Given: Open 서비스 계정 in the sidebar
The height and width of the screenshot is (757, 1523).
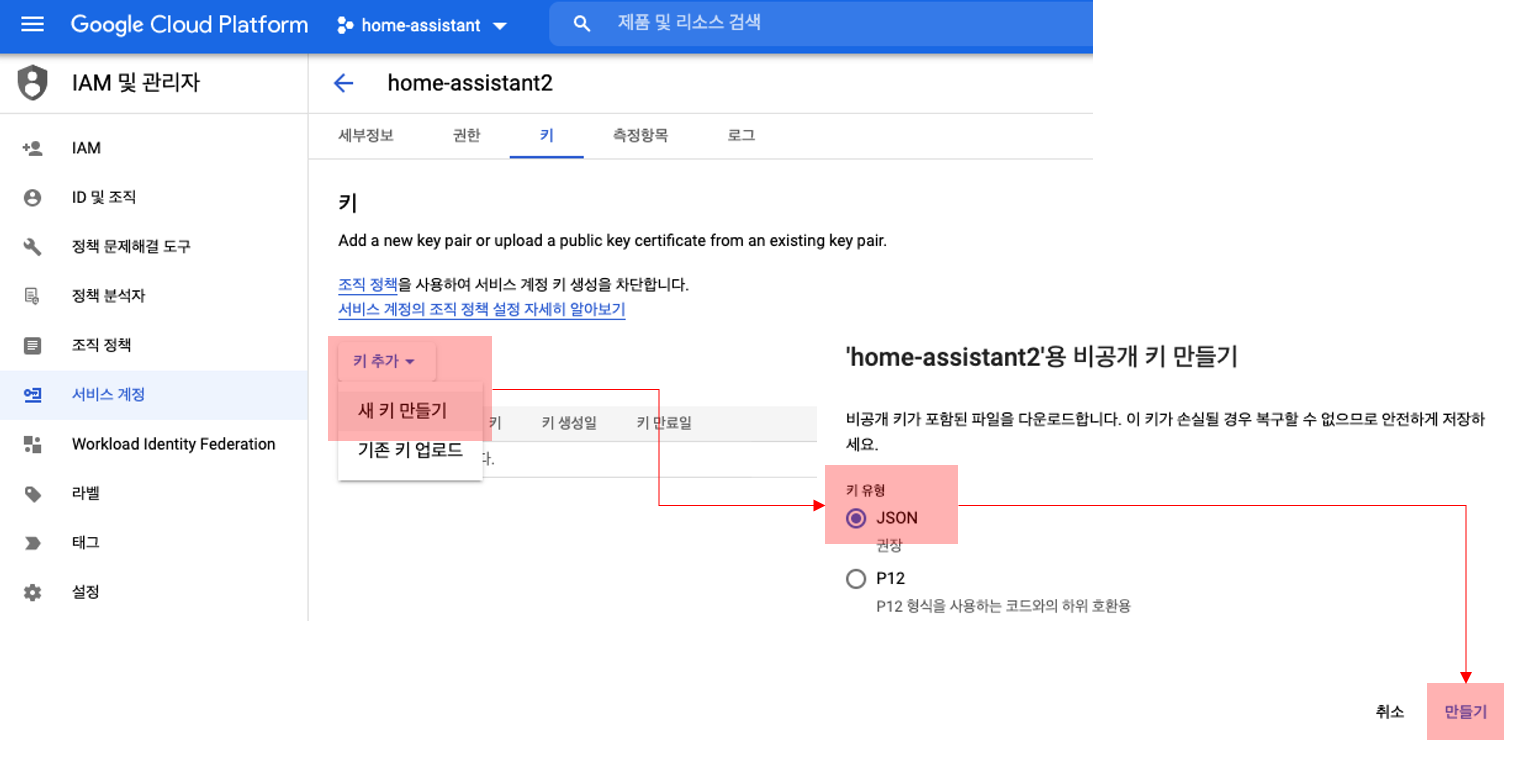Looking at the screenshot, I should coord(154,395).
